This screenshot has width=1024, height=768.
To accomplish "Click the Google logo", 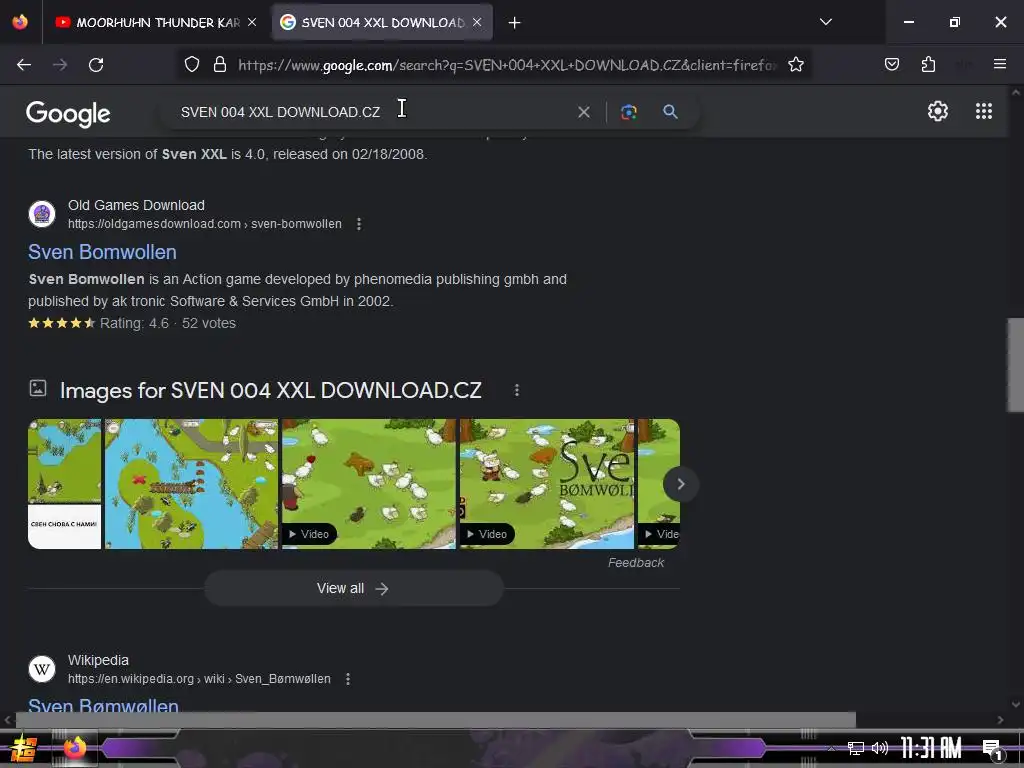I will click(68, 114).
